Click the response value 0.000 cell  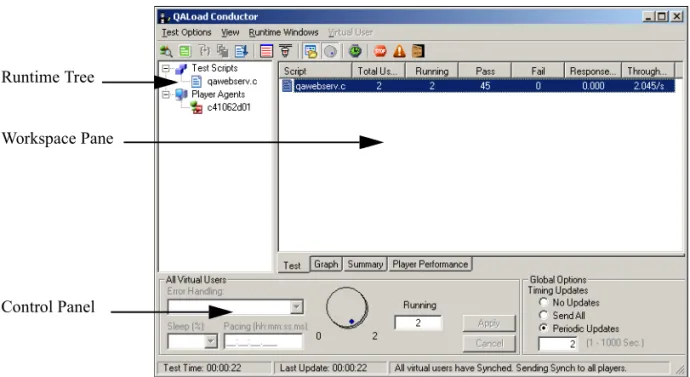(x=593, y=86)
